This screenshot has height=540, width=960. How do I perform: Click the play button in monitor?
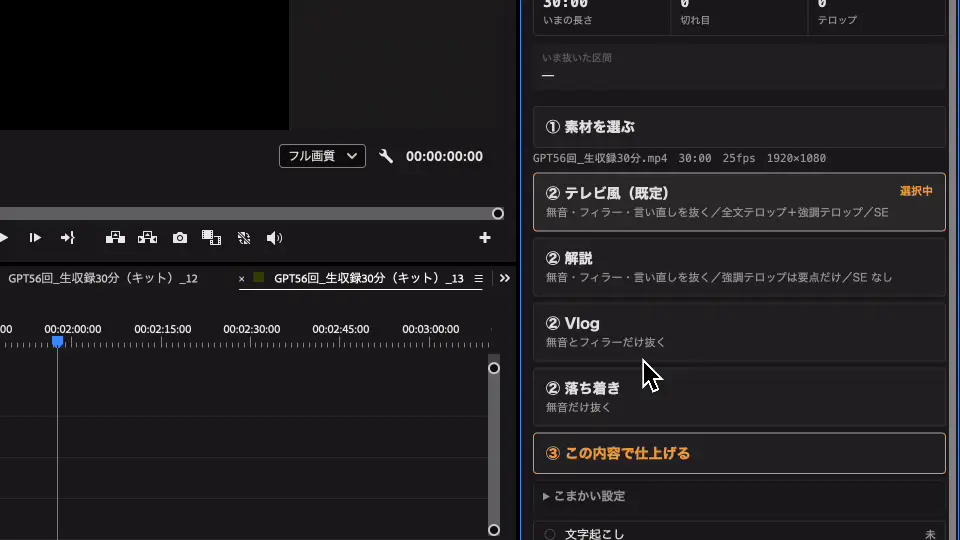coord(4,238)
